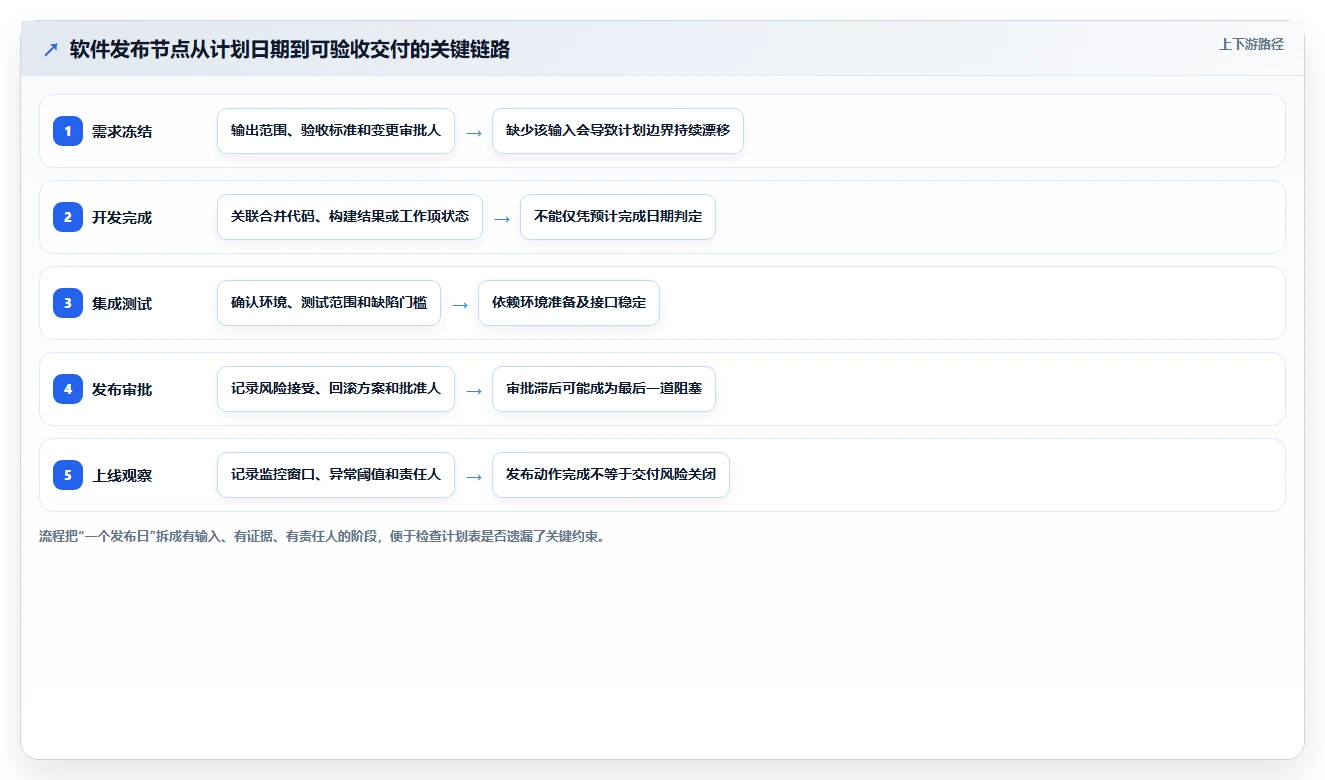Click step number 1 badge
This screenshot has height=780, width=1325.
(x=68, y=131)
